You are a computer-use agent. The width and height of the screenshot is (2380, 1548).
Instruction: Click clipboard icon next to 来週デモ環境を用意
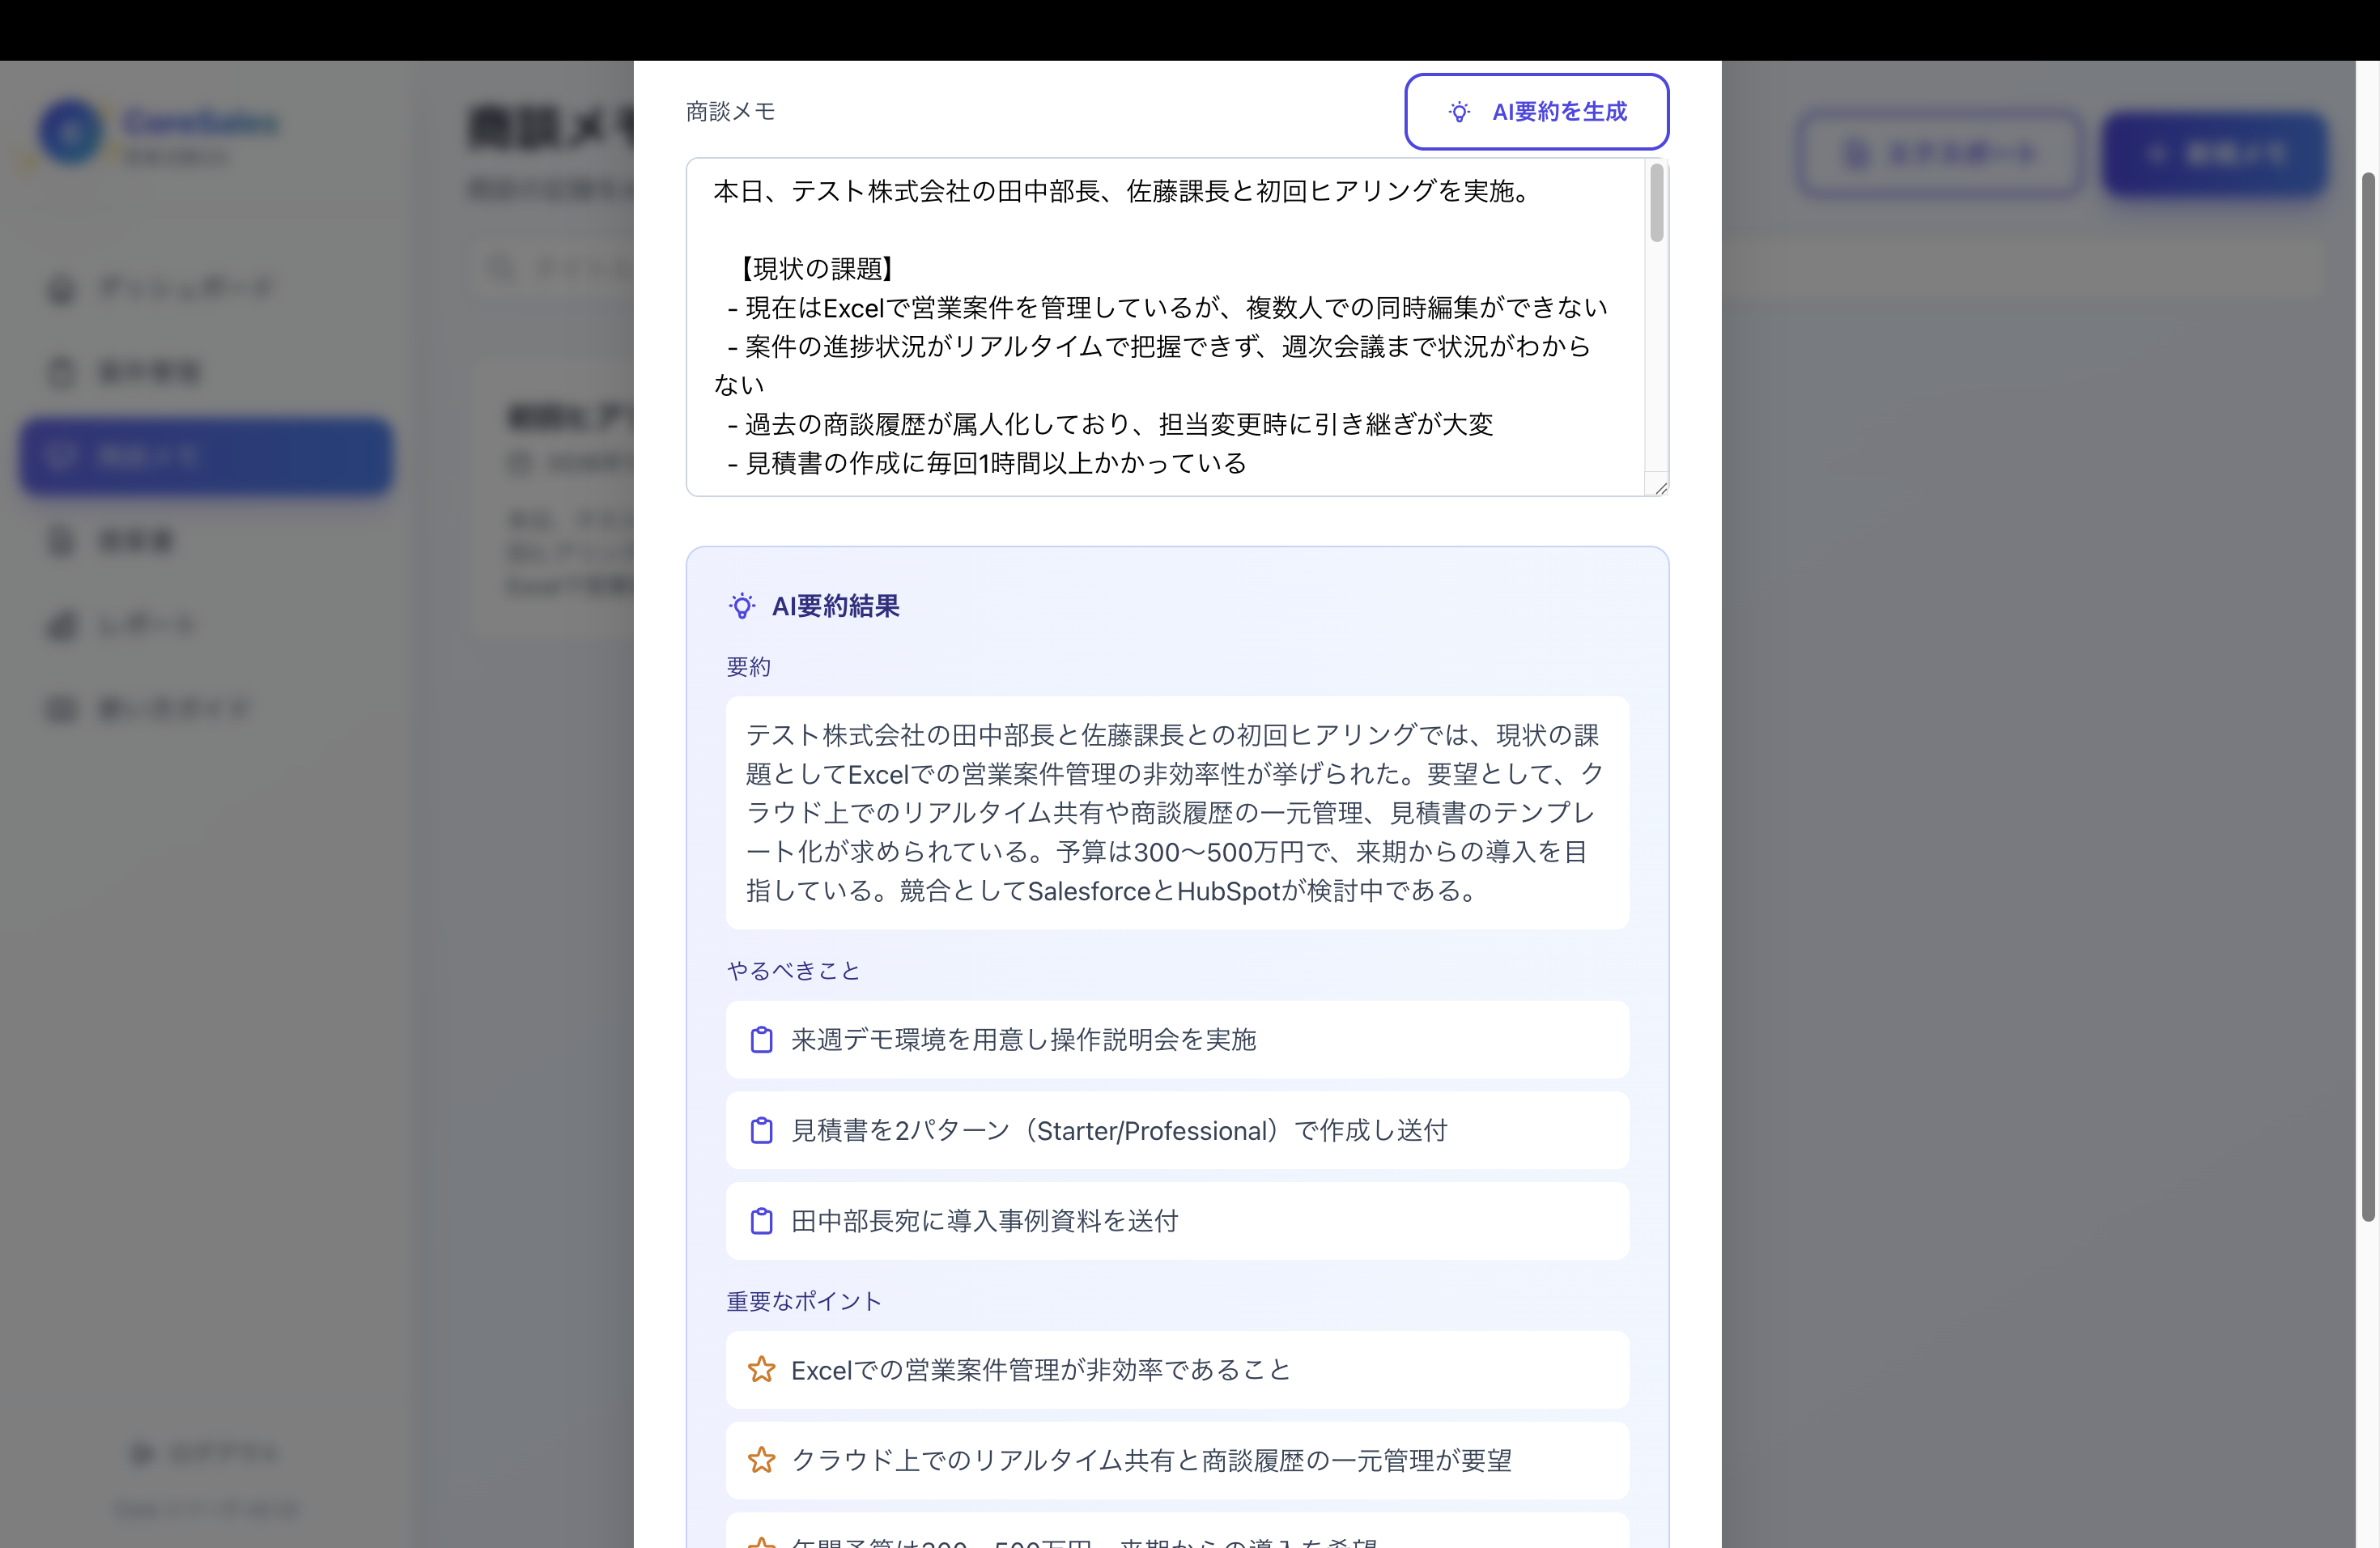[761, 1040]
